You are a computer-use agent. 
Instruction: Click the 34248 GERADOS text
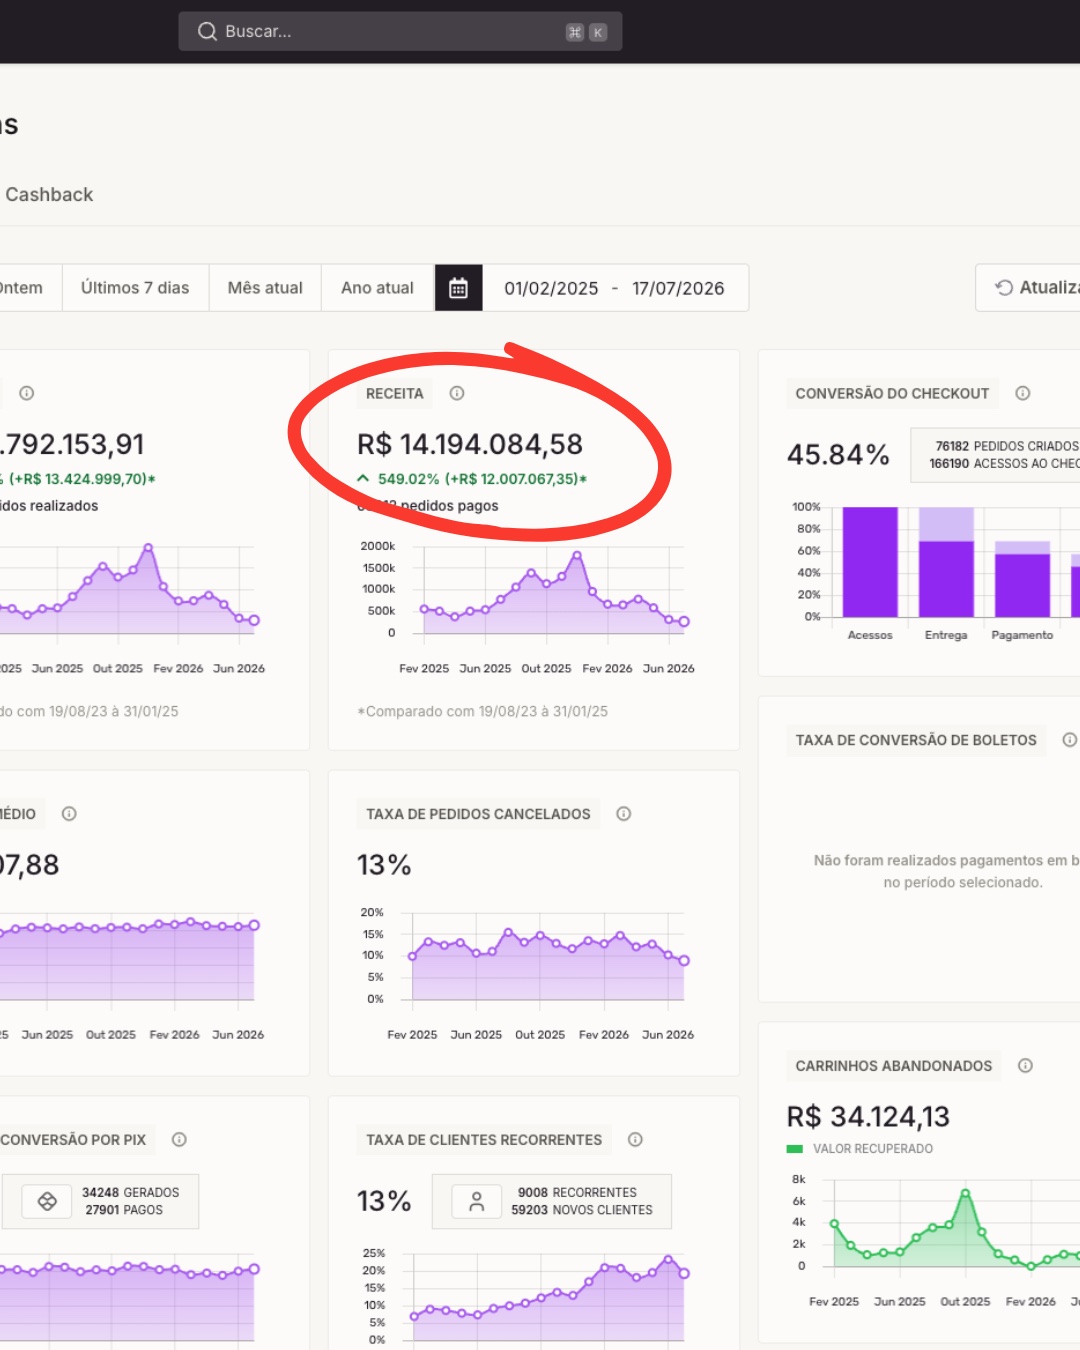(x=131, y=1192)
